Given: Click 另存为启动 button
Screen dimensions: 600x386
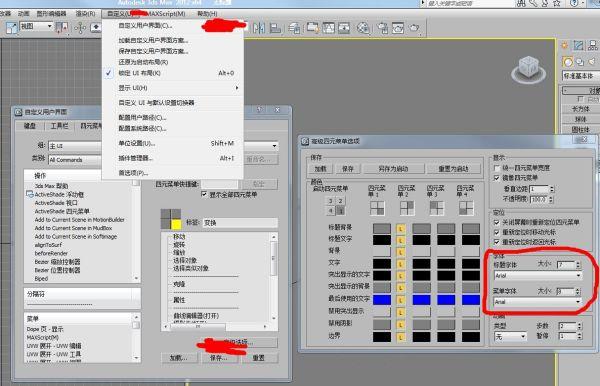Looking at the screenshot, I should coord(393,168).
